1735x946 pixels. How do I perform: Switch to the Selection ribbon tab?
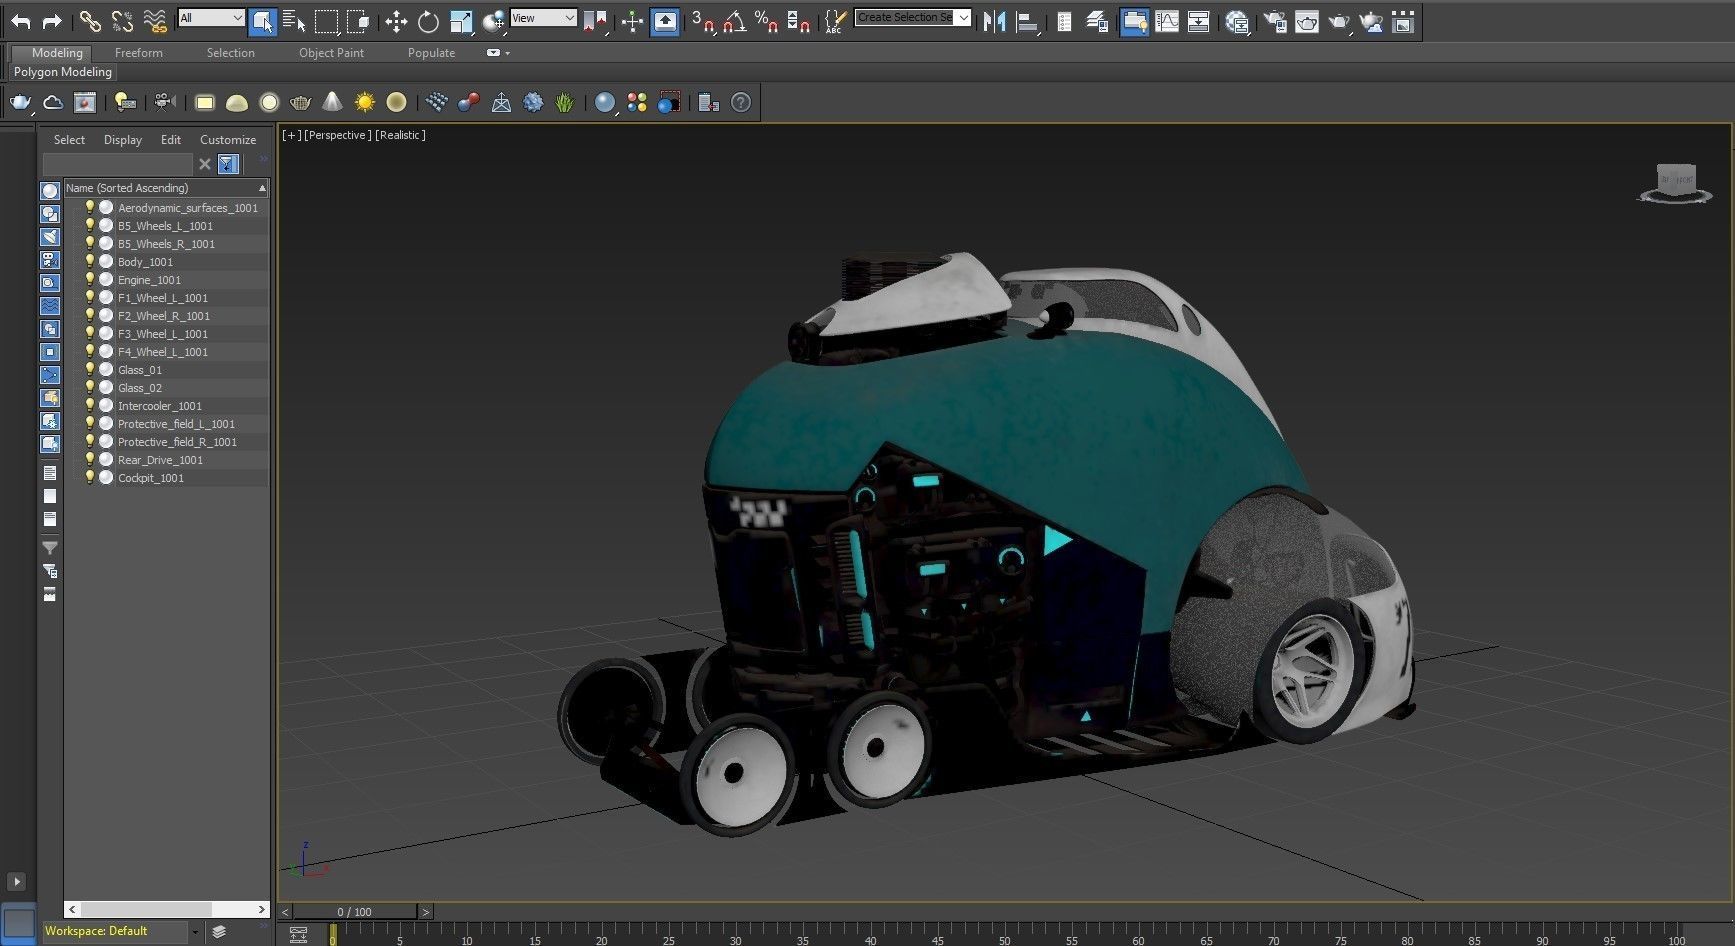click(x=230, y=53)
